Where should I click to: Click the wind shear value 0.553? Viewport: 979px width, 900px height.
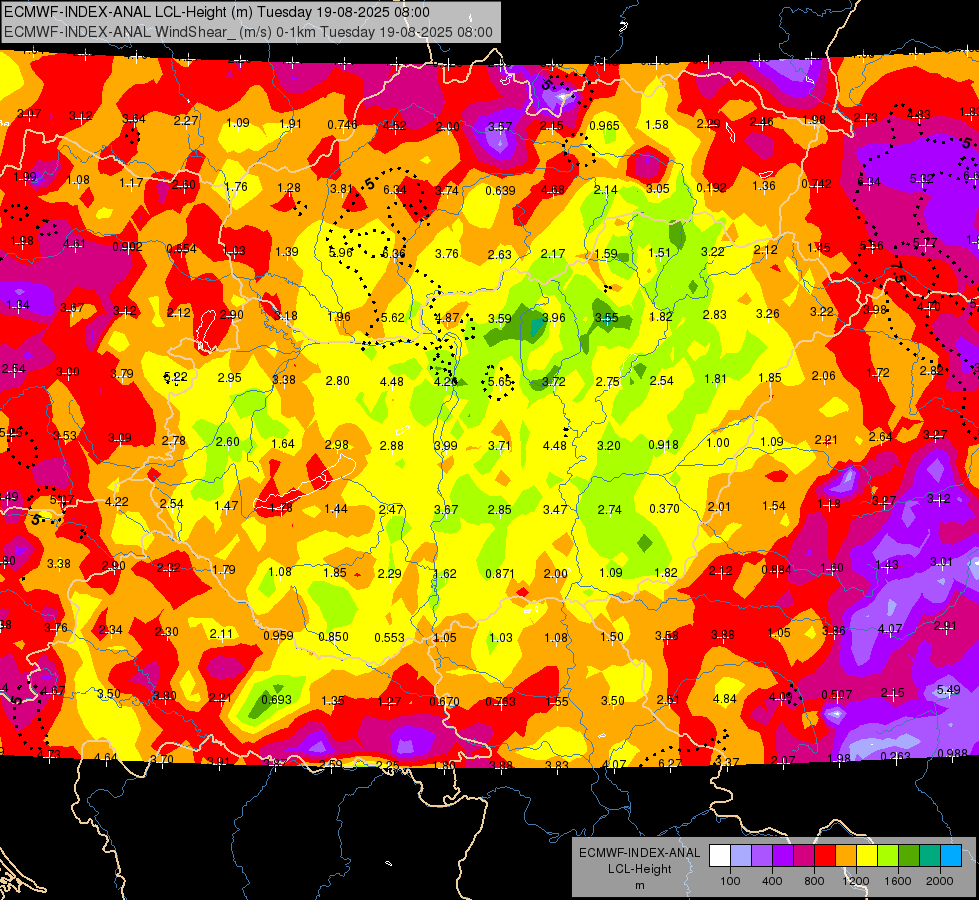click(390, 637)
